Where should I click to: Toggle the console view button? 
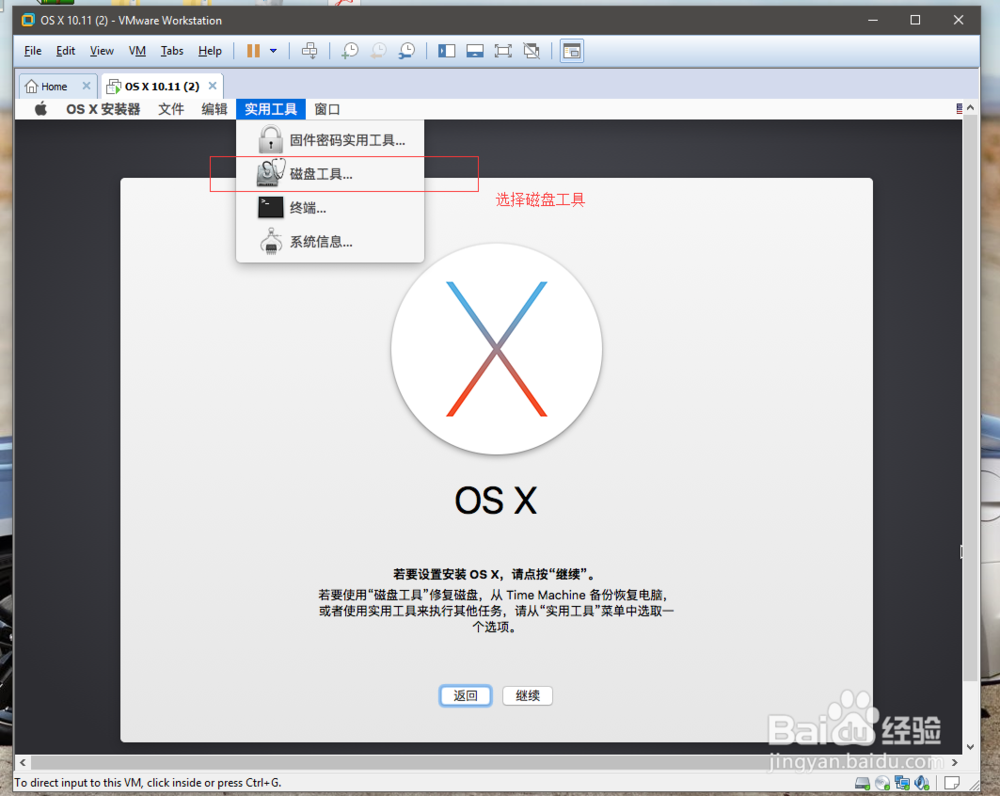pos(572,51)
